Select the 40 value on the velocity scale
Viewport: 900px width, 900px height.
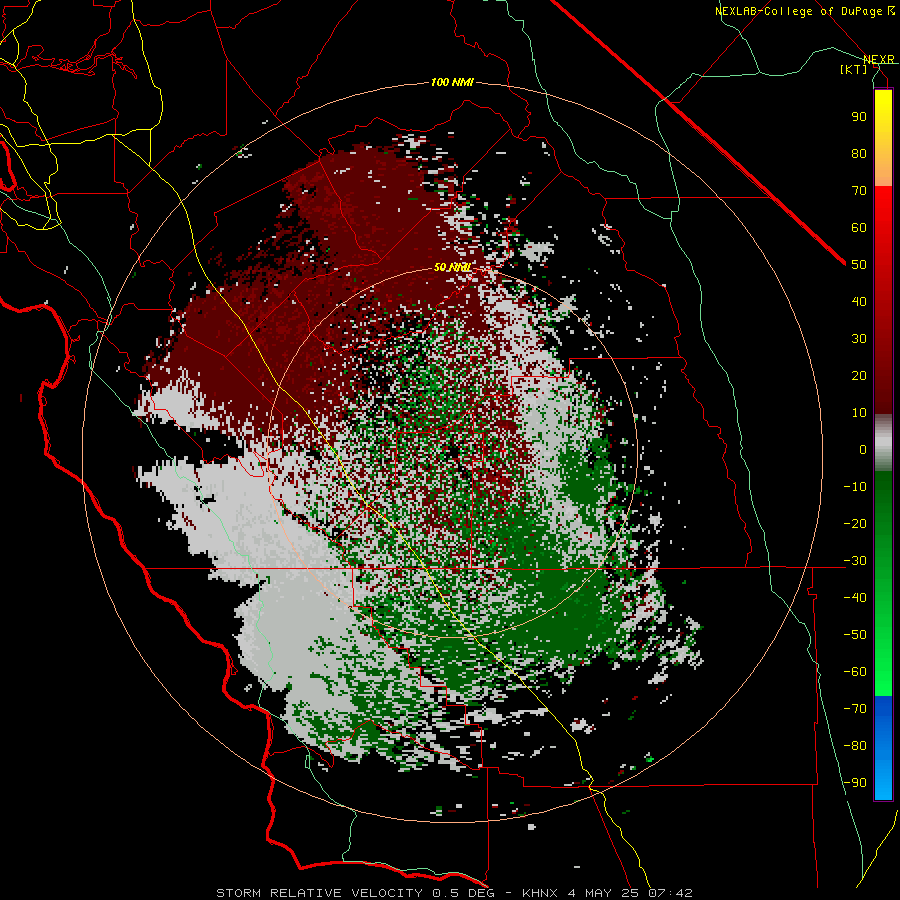pos(859,301)
